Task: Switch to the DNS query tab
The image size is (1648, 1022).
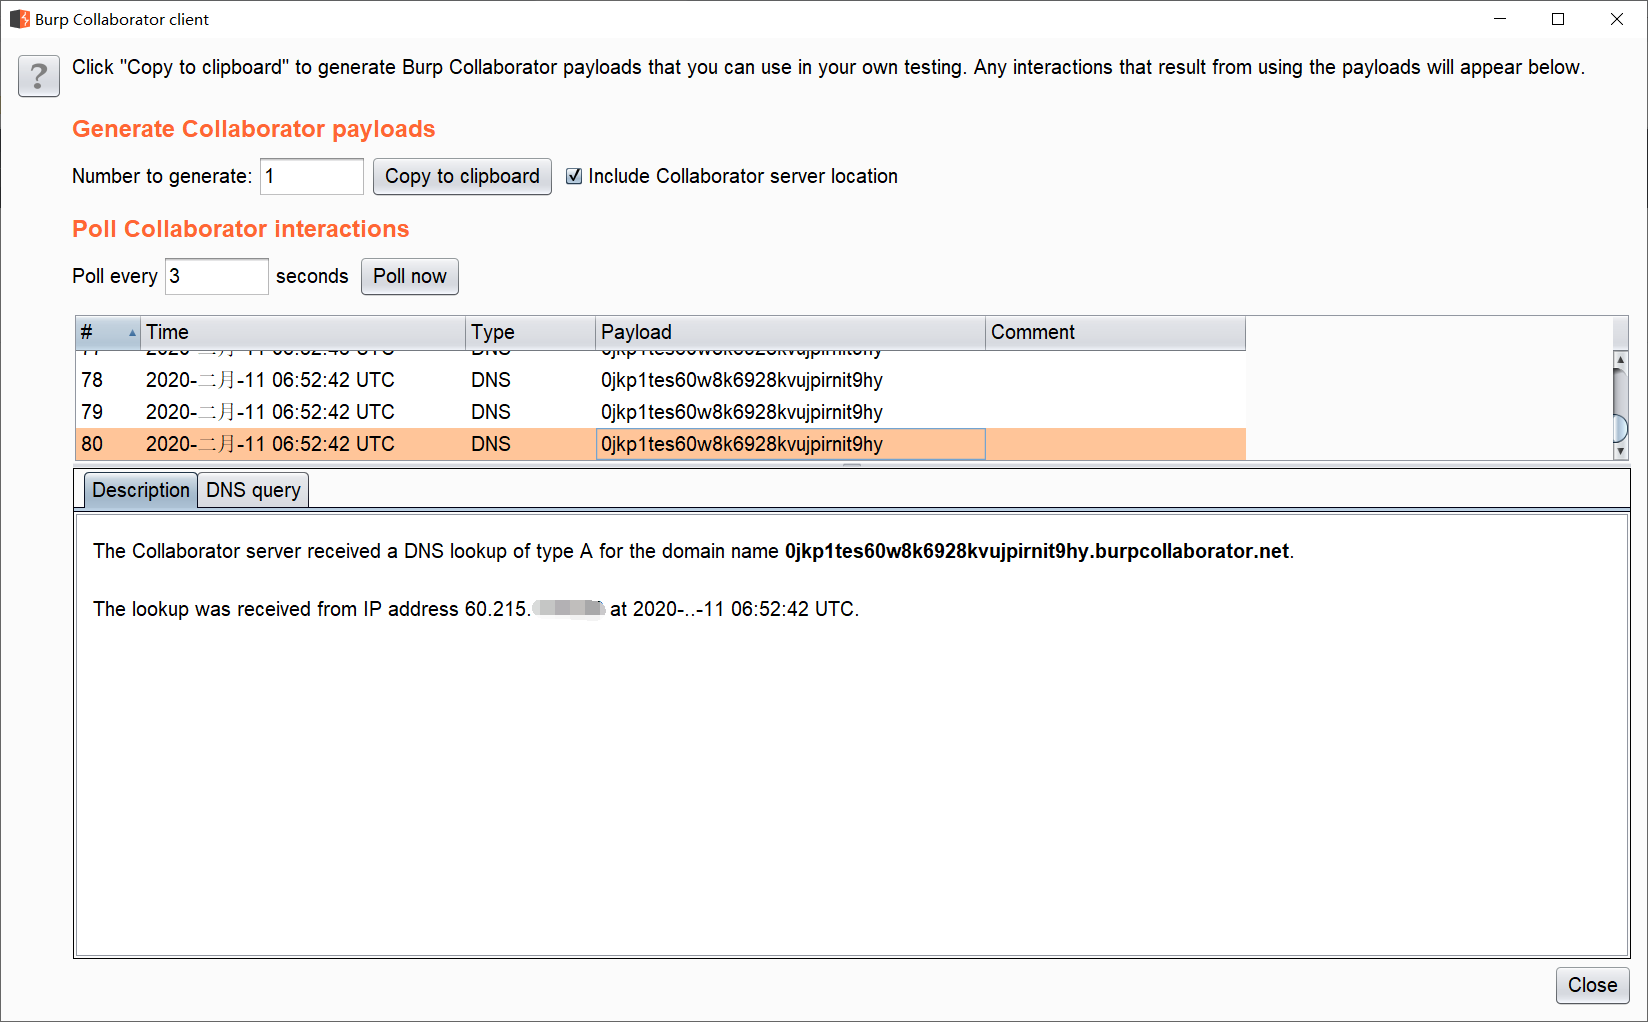Action: coord(253,490)
